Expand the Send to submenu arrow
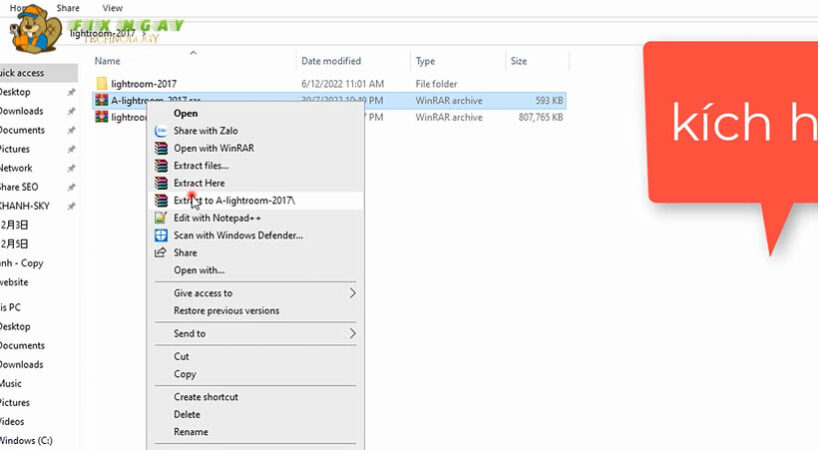This screenshot has height=450, width=818. click(x=352, y=333)
